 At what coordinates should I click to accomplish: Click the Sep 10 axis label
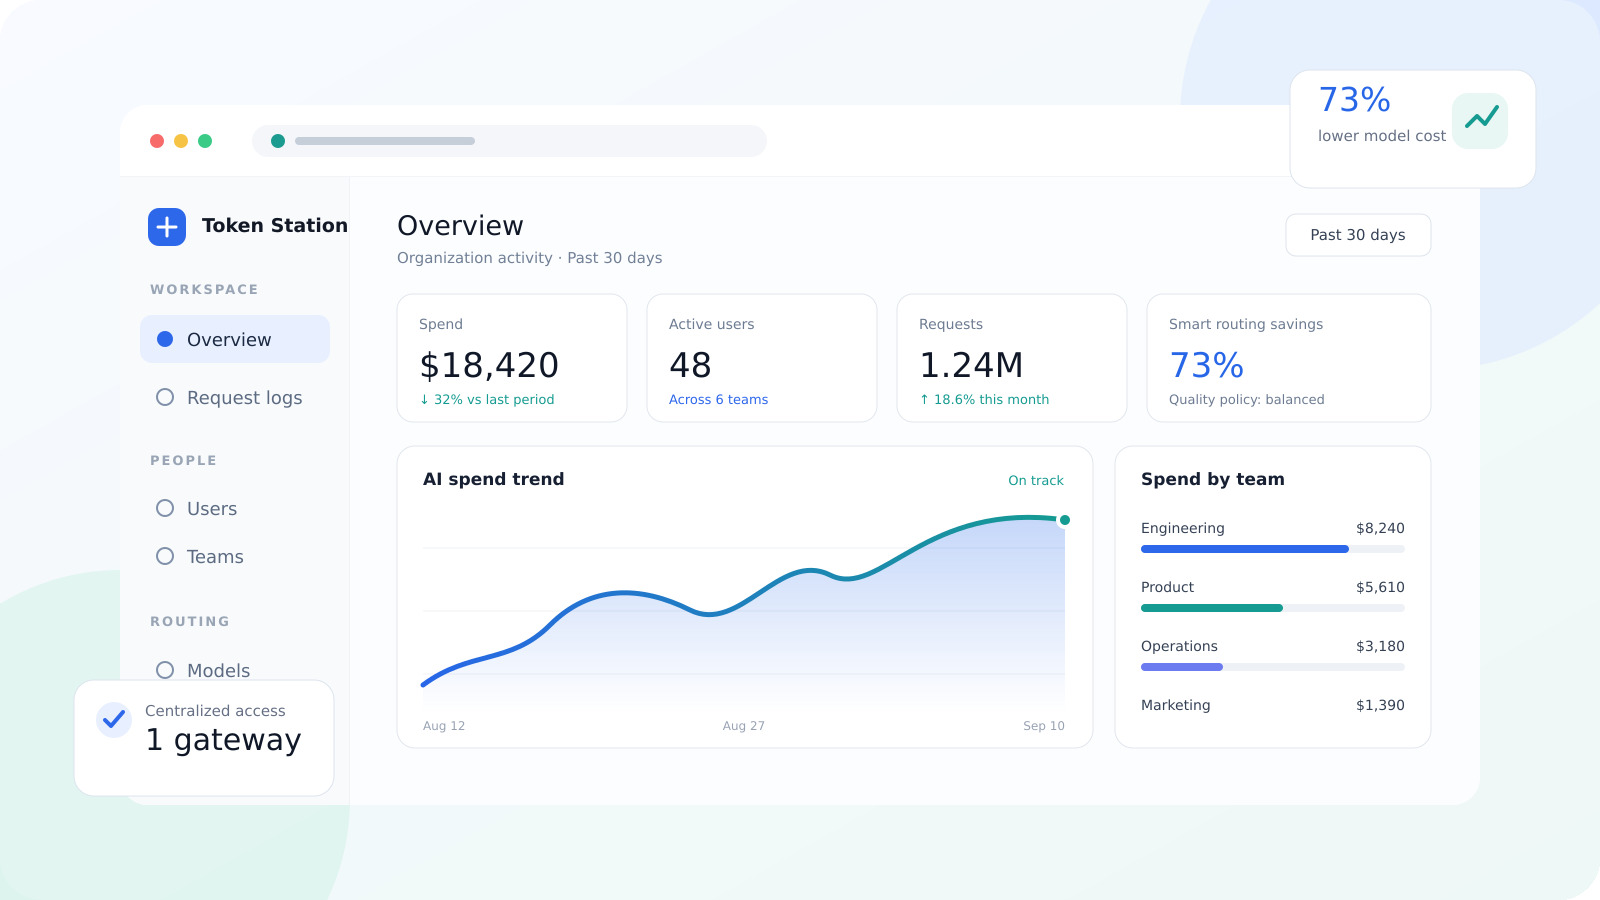(1044, 726)
